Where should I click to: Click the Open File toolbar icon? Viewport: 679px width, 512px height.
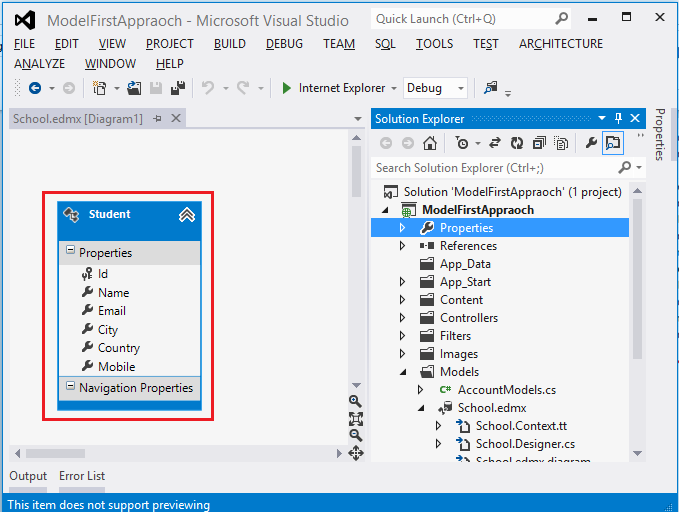pyautogui.click(x=134, y=88)
